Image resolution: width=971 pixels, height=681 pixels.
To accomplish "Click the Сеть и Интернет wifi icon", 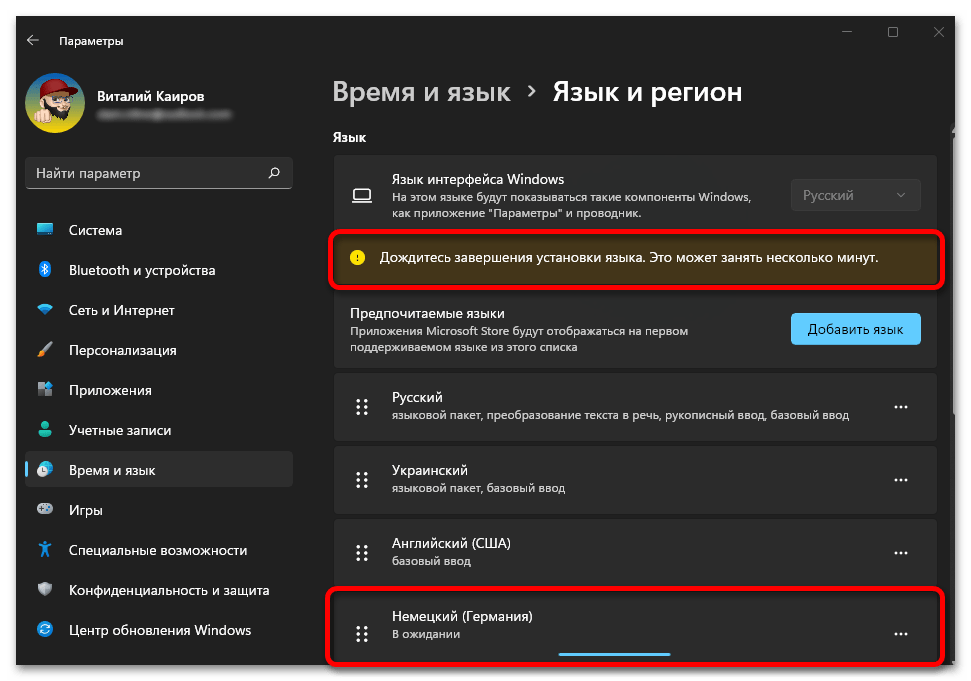I will [x=45, y=310].
